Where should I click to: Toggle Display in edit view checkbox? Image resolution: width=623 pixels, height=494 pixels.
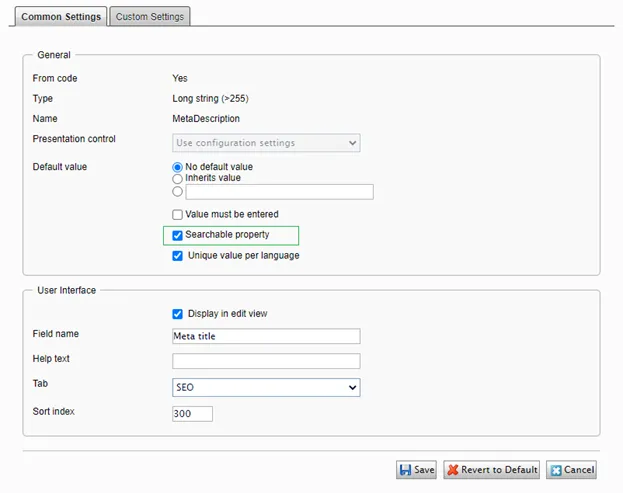178,314
